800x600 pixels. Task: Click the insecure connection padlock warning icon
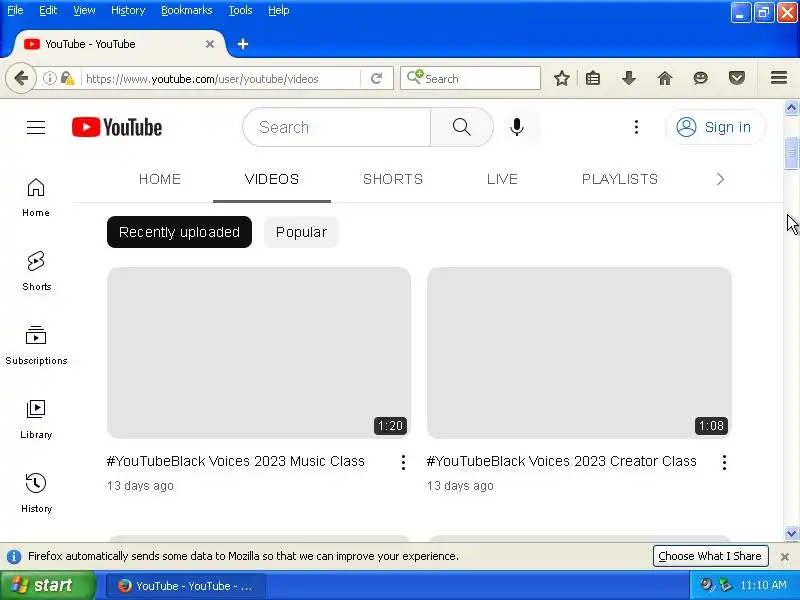67,79
